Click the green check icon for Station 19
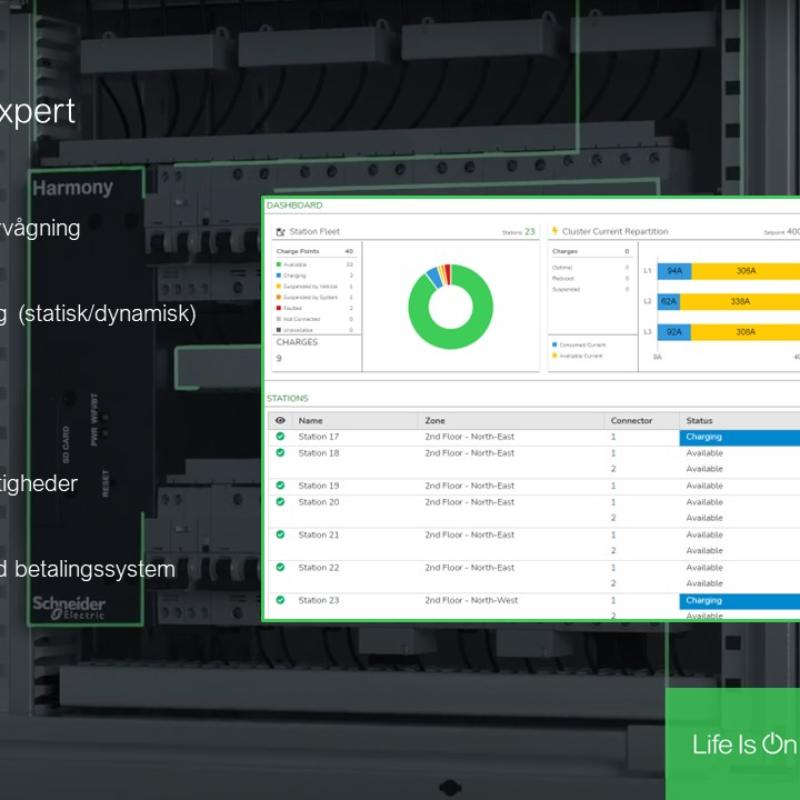 tap(280, 485)
